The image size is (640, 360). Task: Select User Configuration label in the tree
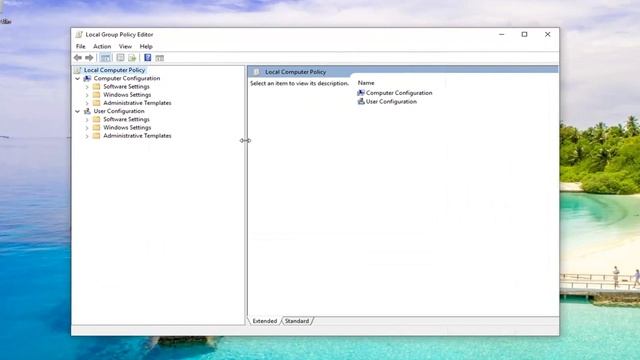click(119, 111)
